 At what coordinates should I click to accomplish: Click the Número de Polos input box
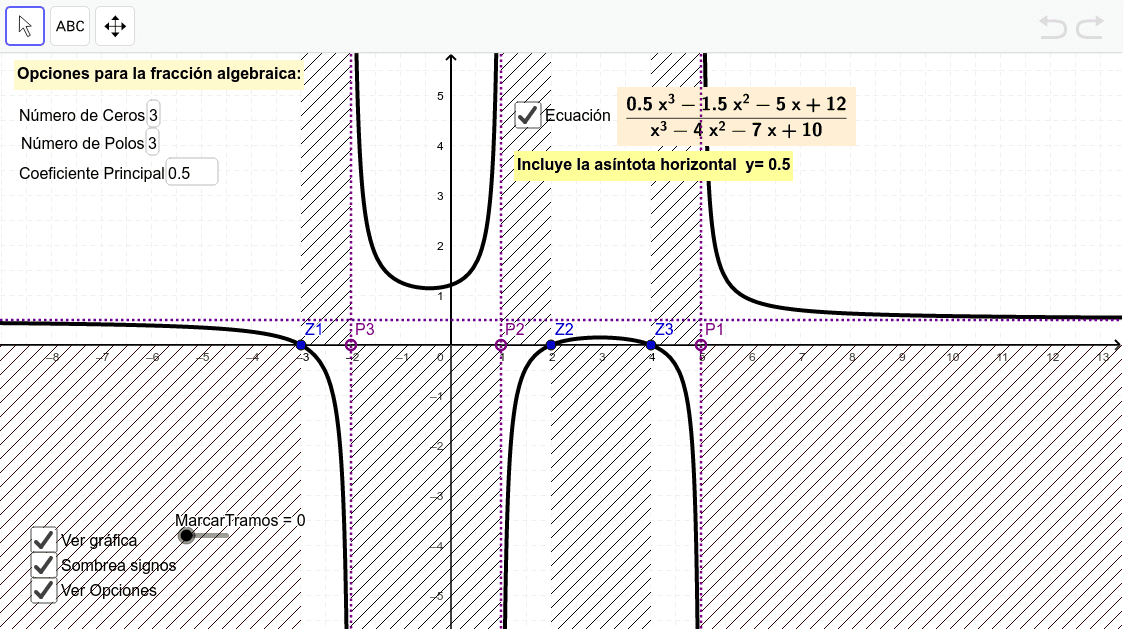[152, 143]
